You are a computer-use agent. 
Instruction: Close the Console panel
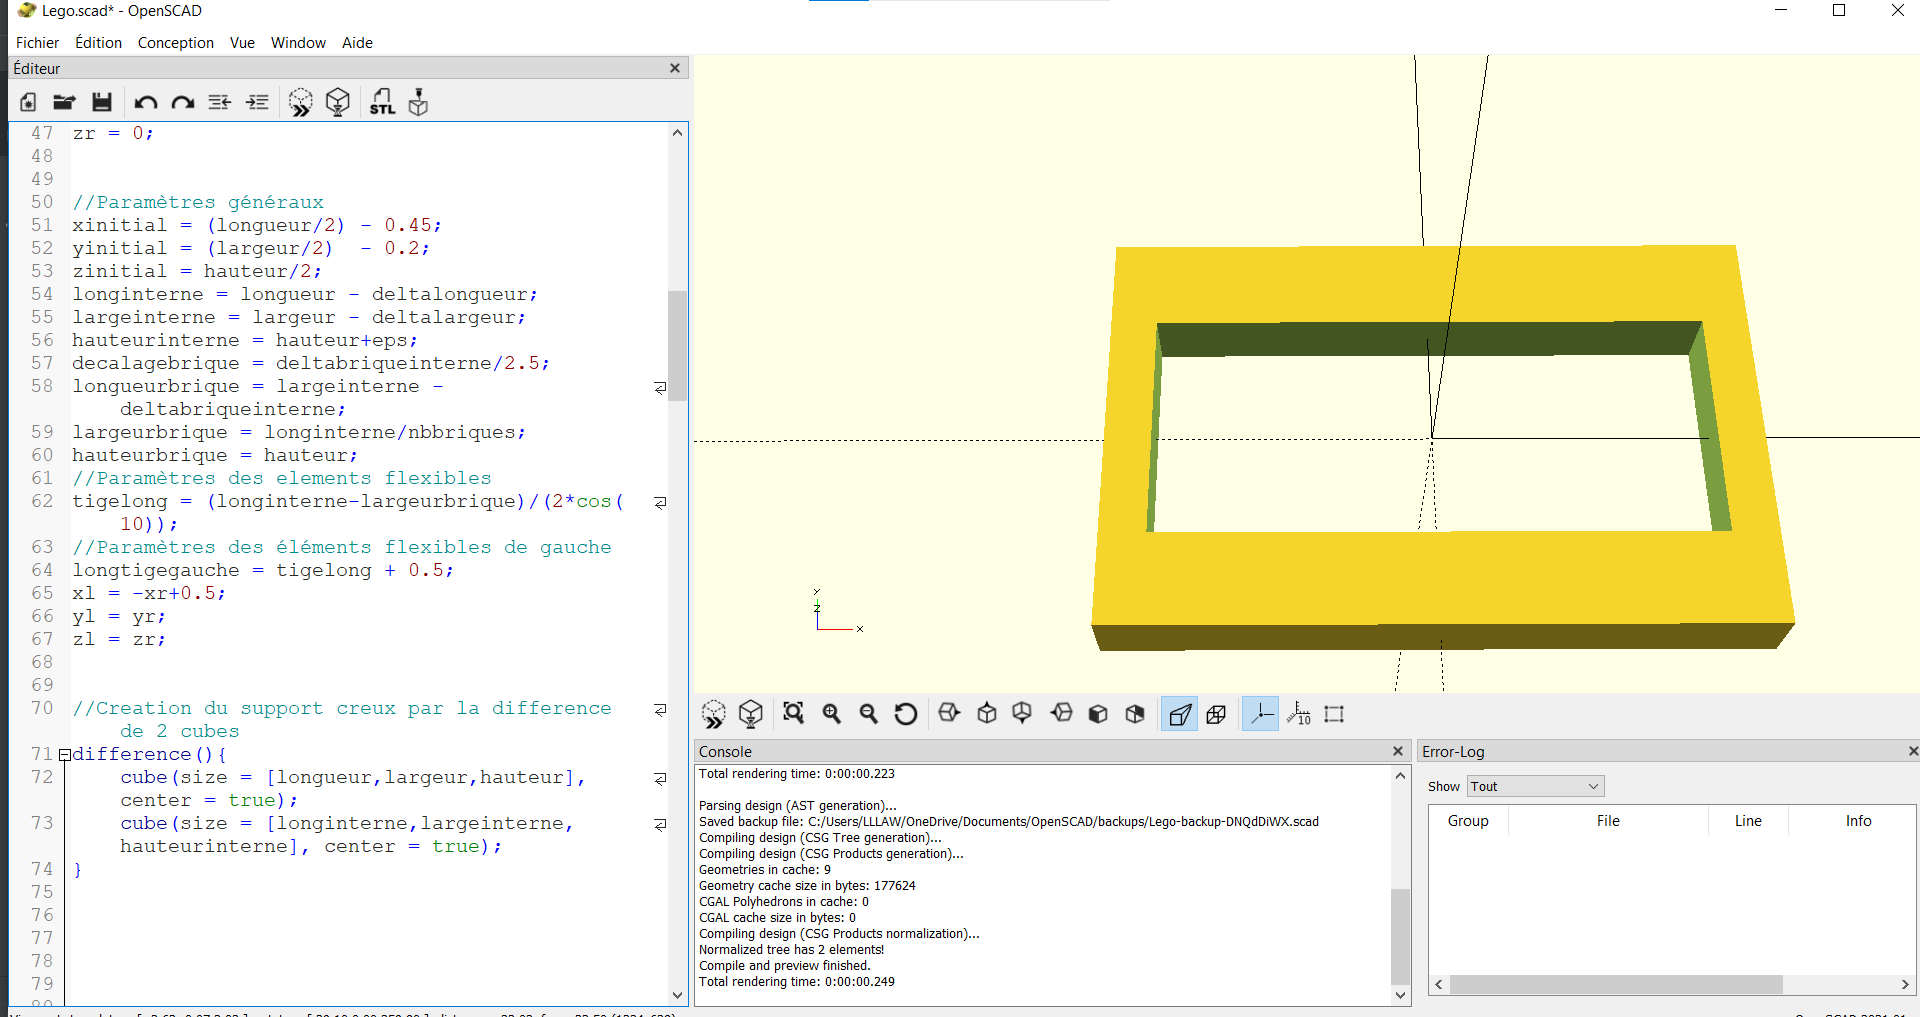1398,751
